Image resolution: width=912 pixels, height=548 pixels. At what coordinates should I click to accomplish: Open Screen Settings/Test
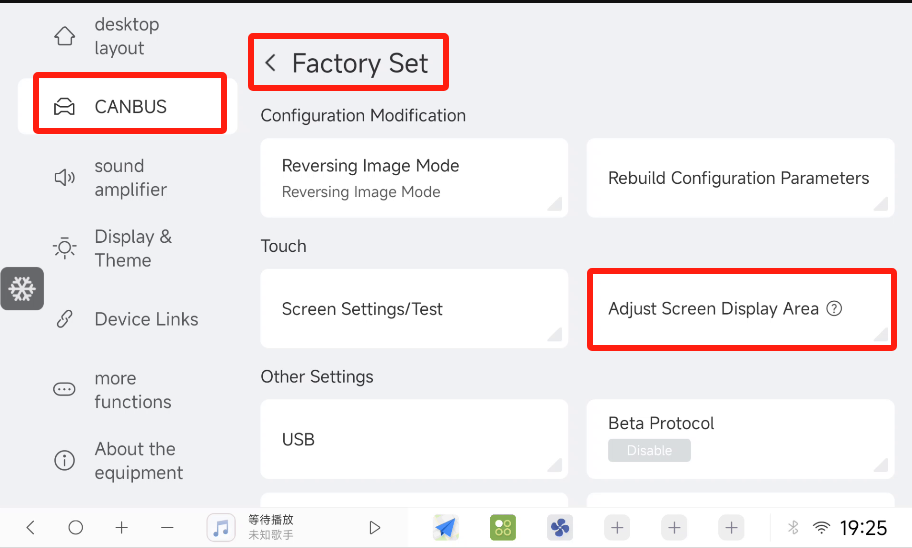tap(414, 309)
